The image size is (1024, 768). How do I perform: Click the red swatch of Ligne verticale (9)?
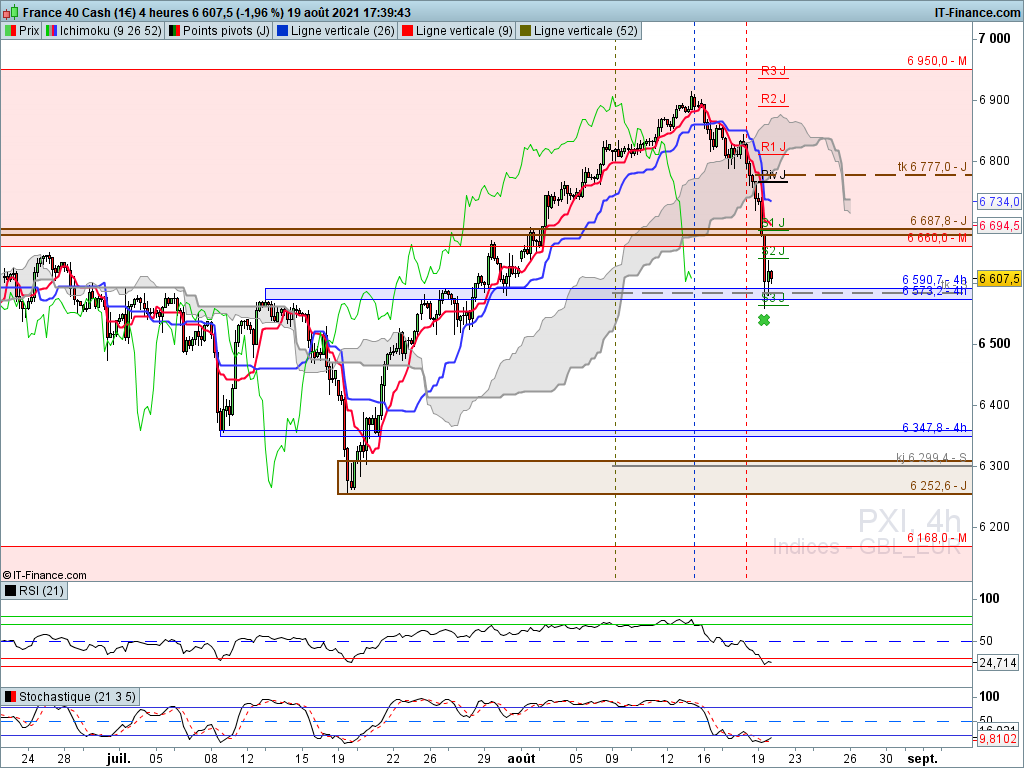[407, 31]
